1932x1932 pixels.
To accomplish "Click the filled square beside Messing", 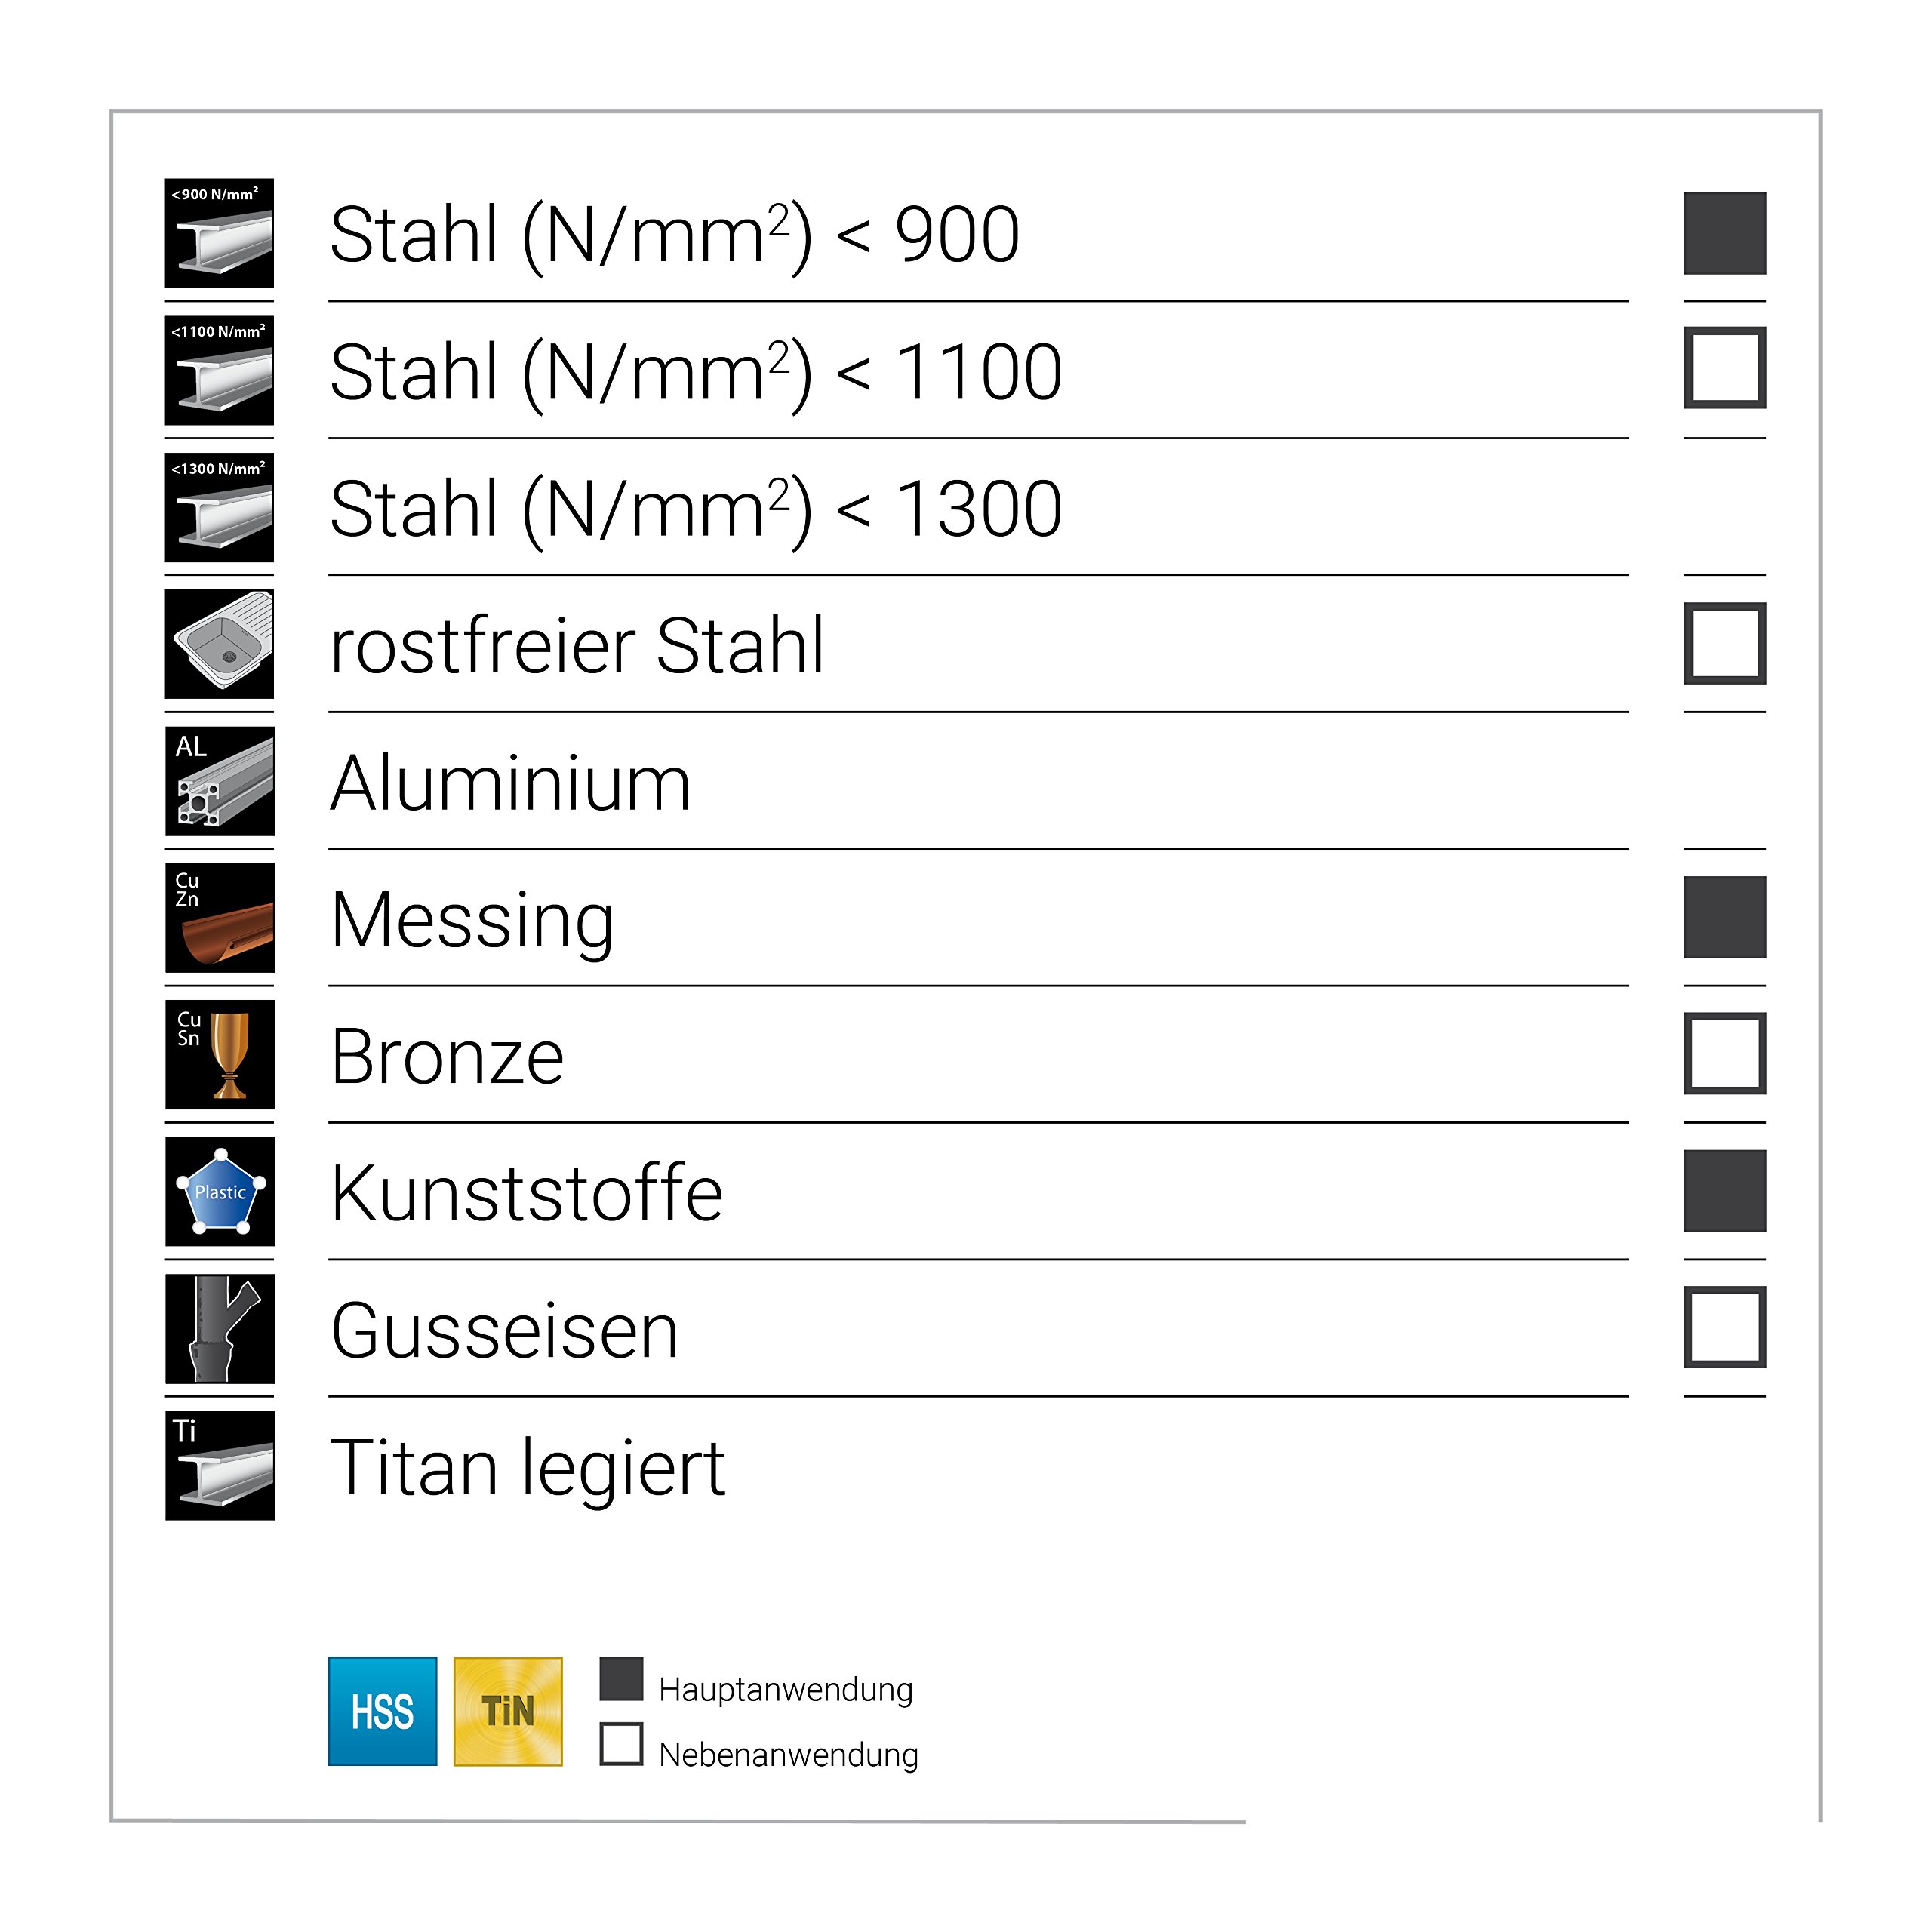I will click(x=1725, y=917).
